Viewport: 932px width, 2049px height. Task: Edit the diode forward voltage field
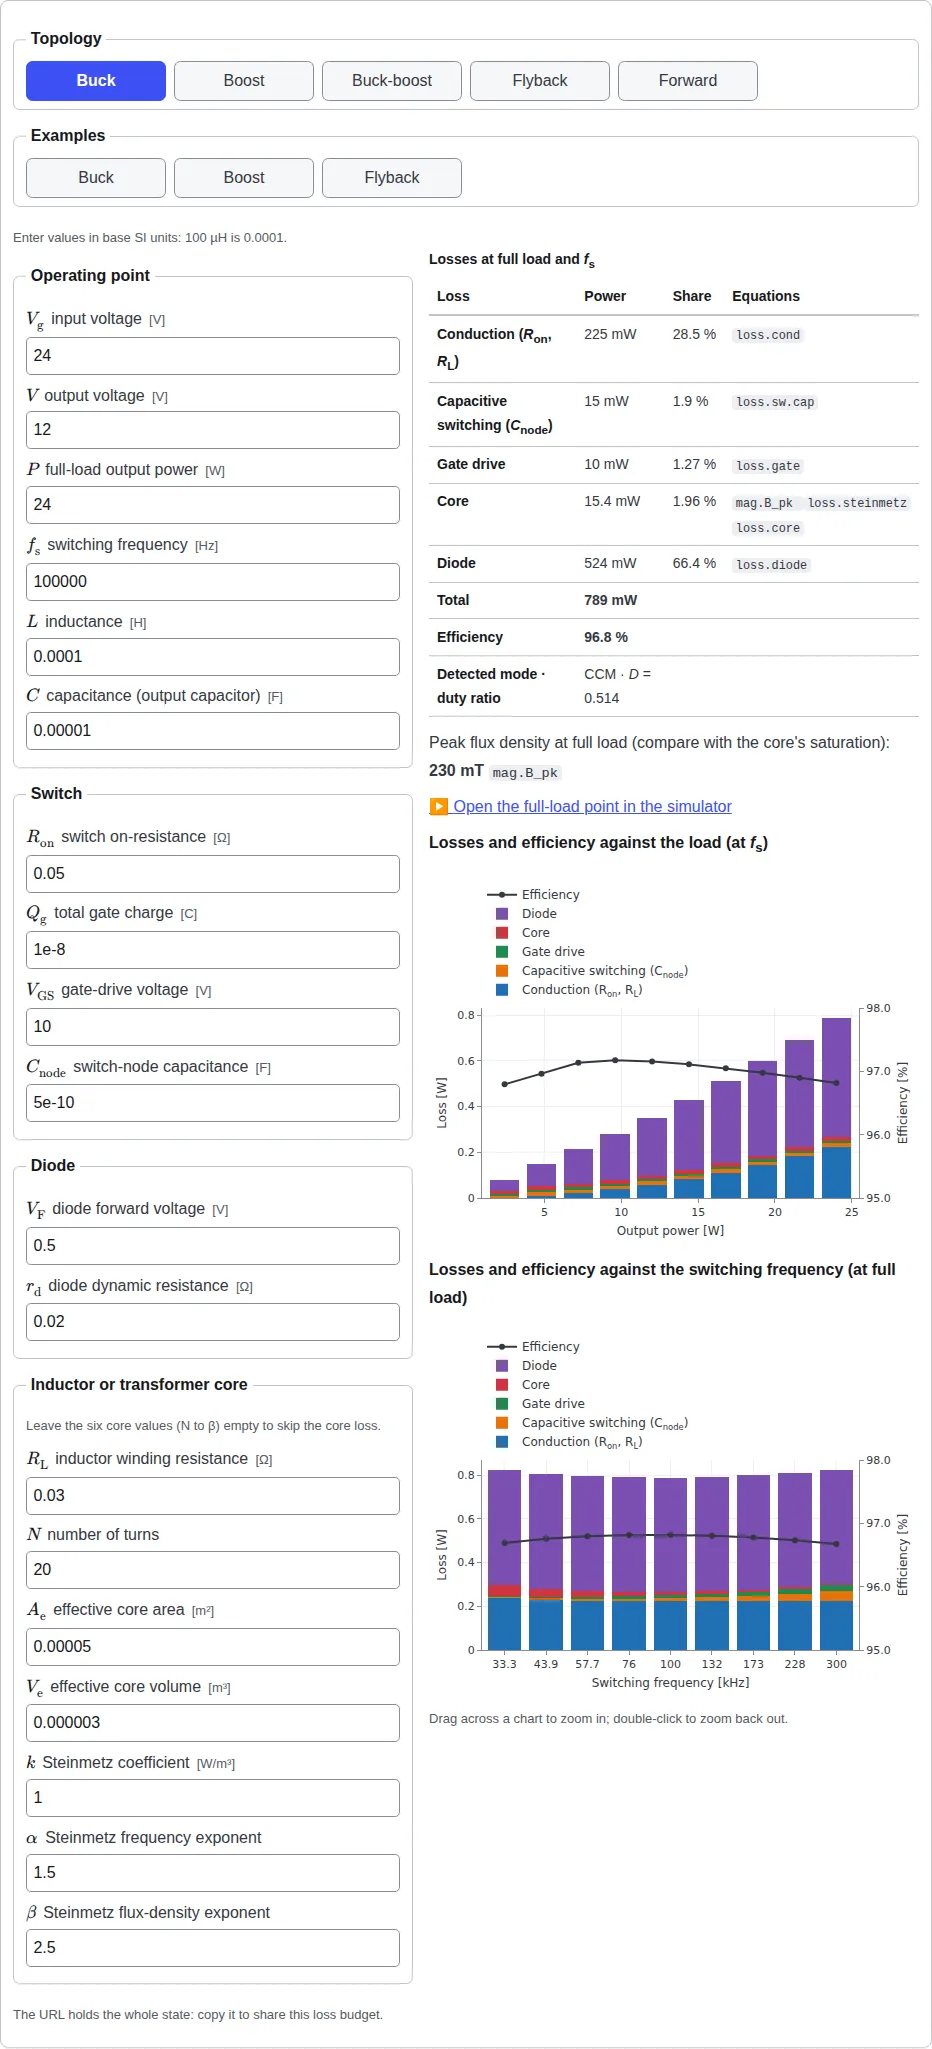tap(213, 1246)
